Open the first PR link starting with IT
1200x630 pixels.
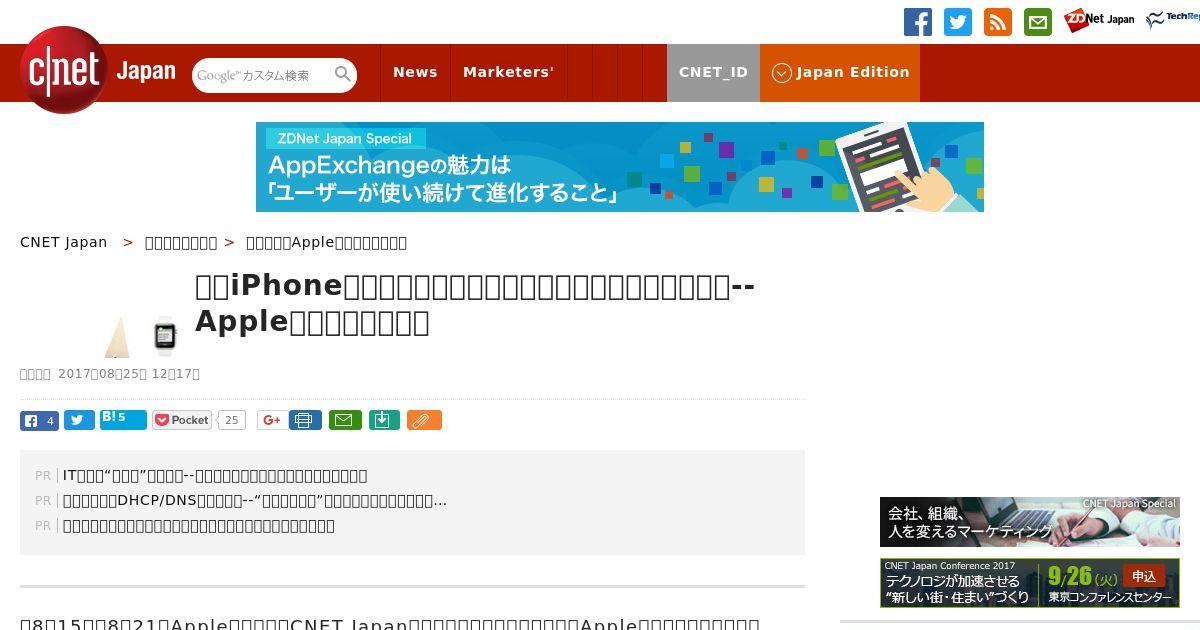(215, 476)
